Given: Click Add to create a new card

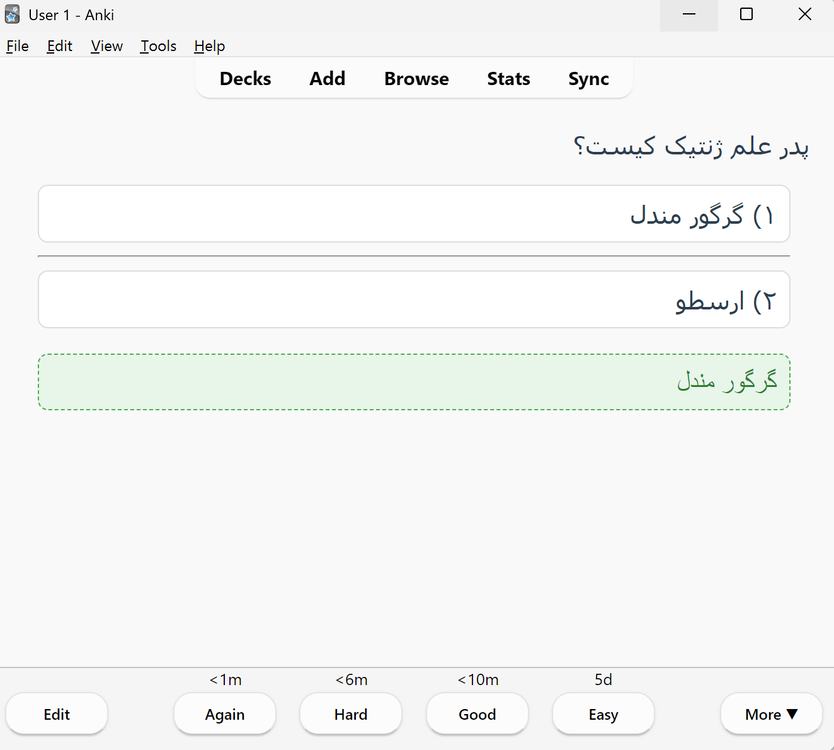Looking at the screenshot, I should (x=328, y=79).
